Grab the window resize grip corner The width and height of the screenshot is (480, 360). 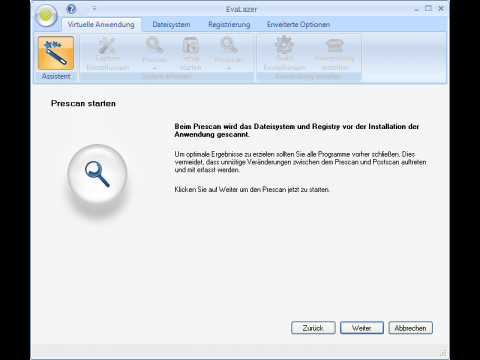click(x=443, y=353)
